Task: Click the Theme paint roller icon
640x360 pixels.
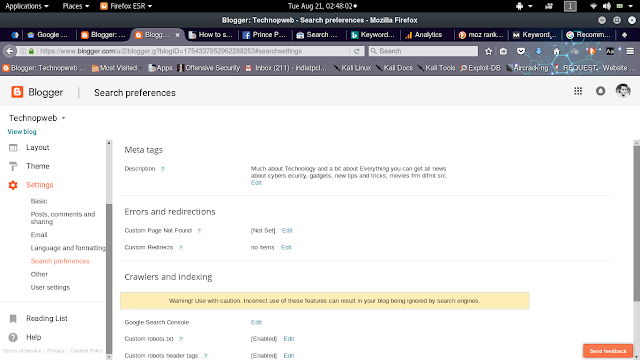Action: [x=13, y=166]
